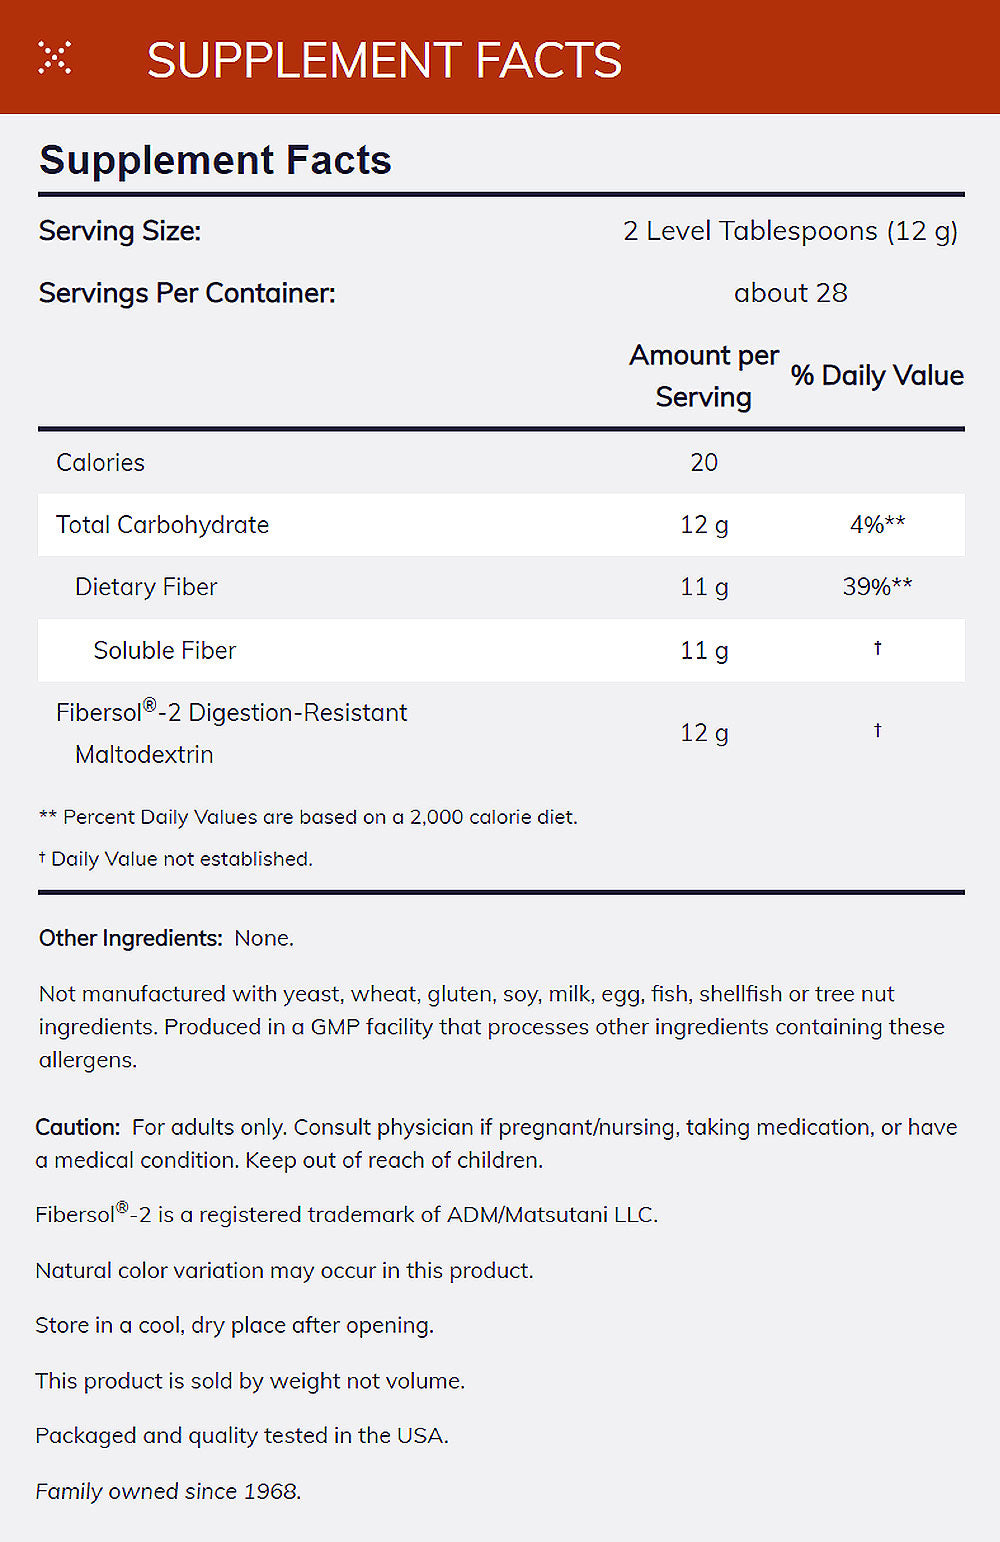Select the Calories row label

tap(100, 462)
